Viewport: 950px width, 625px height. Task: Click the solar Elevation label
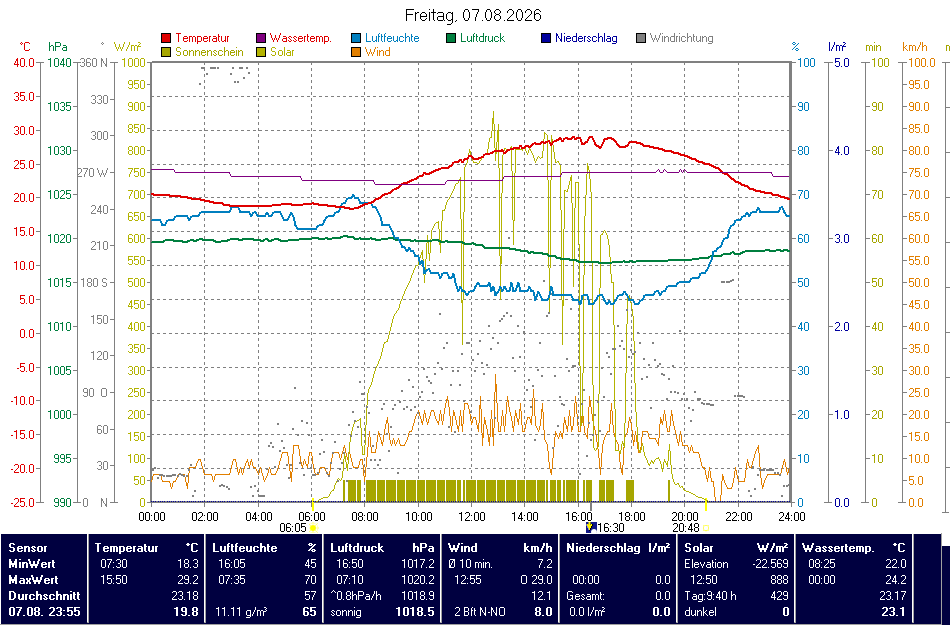706,564
